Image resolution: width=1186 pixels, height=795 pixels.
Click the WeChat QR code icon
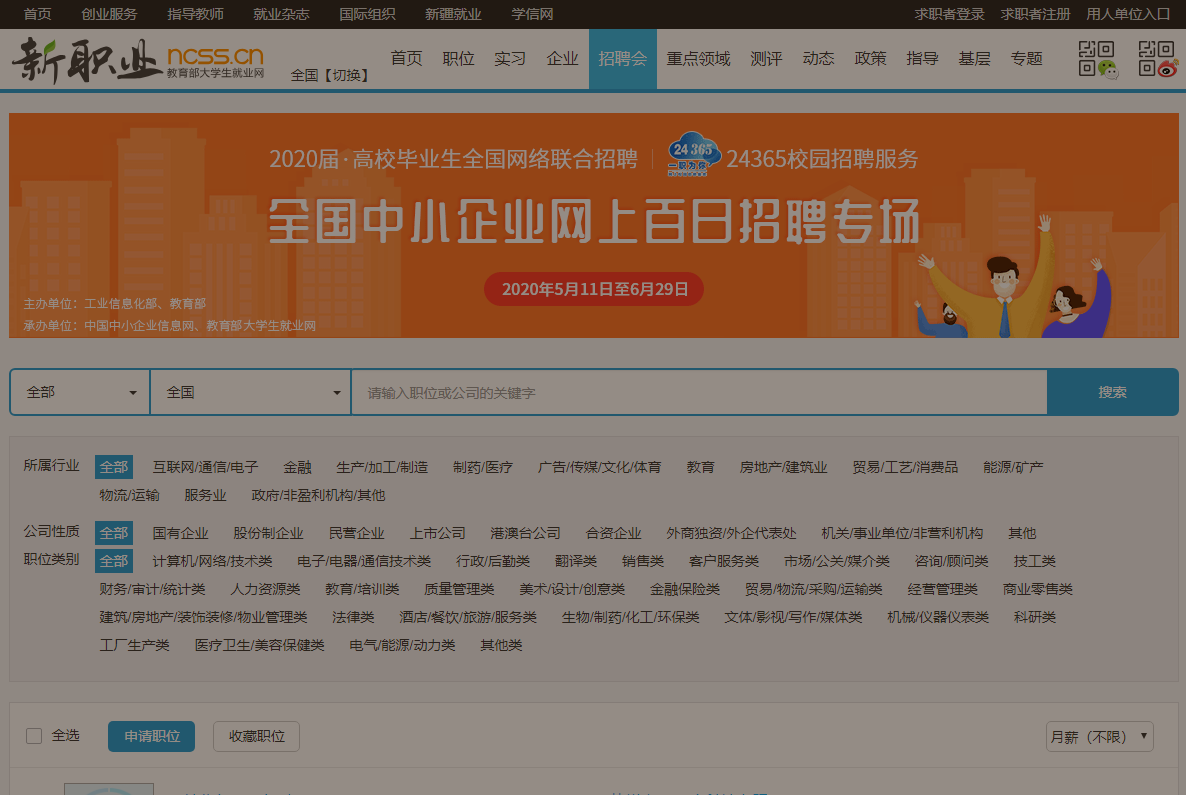pos(1097,59)
